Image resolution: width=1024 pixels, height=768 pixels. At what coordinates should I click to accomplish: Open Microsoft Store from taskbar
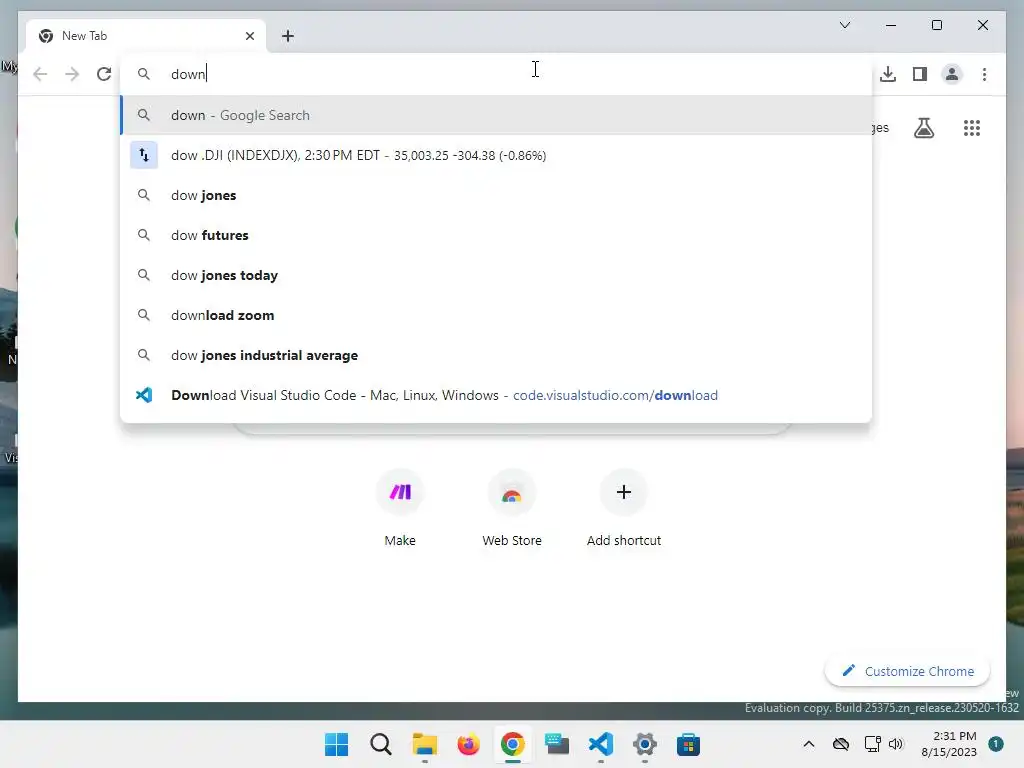688,744
